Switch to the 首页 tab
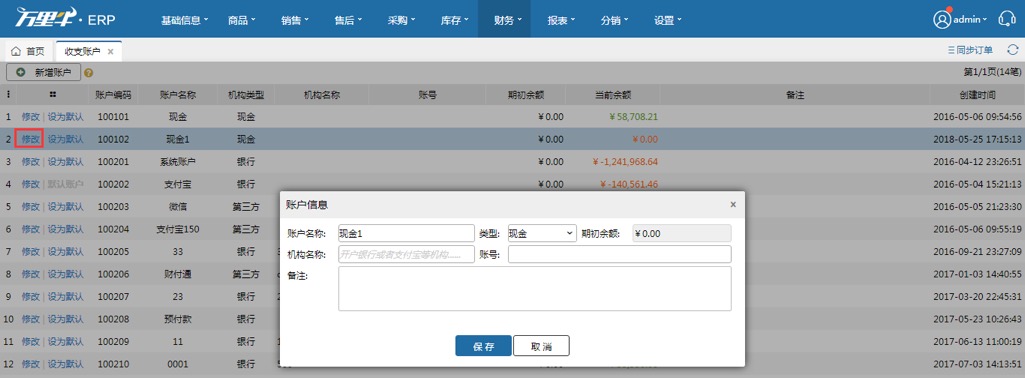 pos(28,51)
